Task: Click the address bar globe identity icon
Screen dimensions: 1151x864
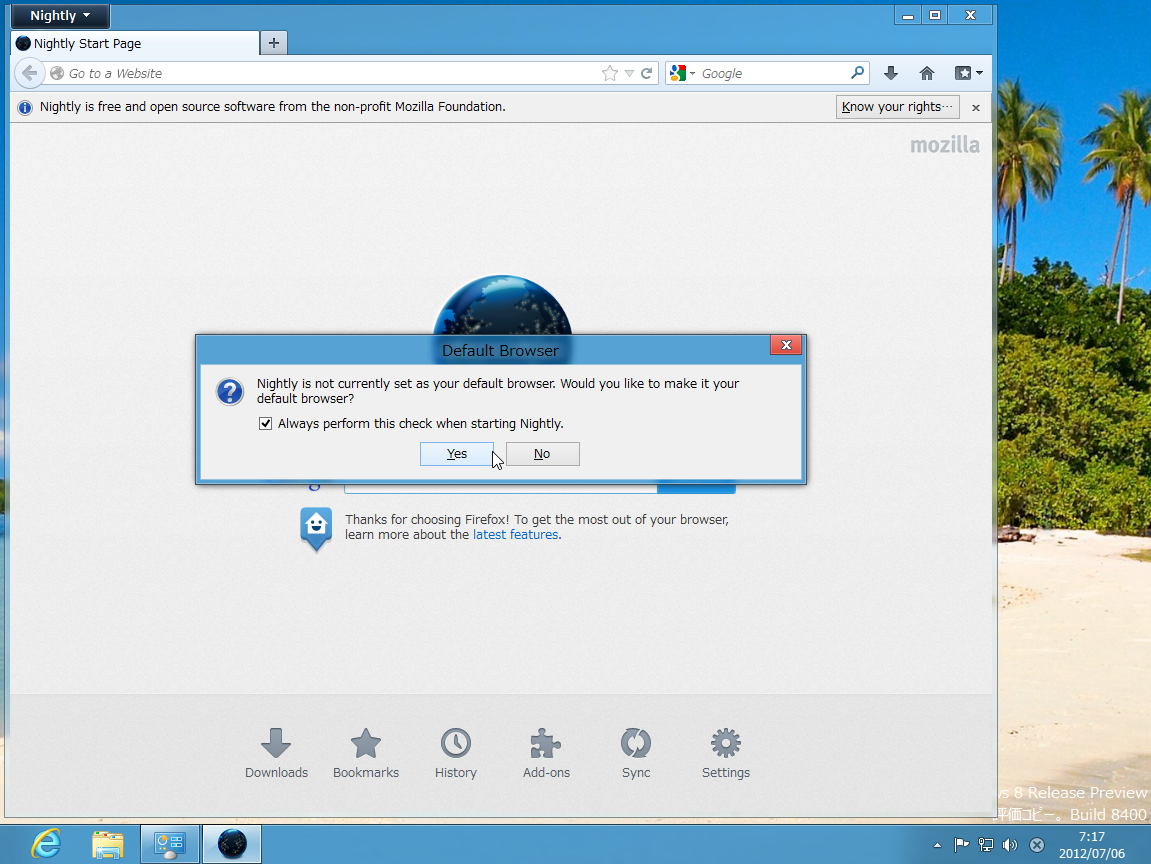Action: click(57, 73)
